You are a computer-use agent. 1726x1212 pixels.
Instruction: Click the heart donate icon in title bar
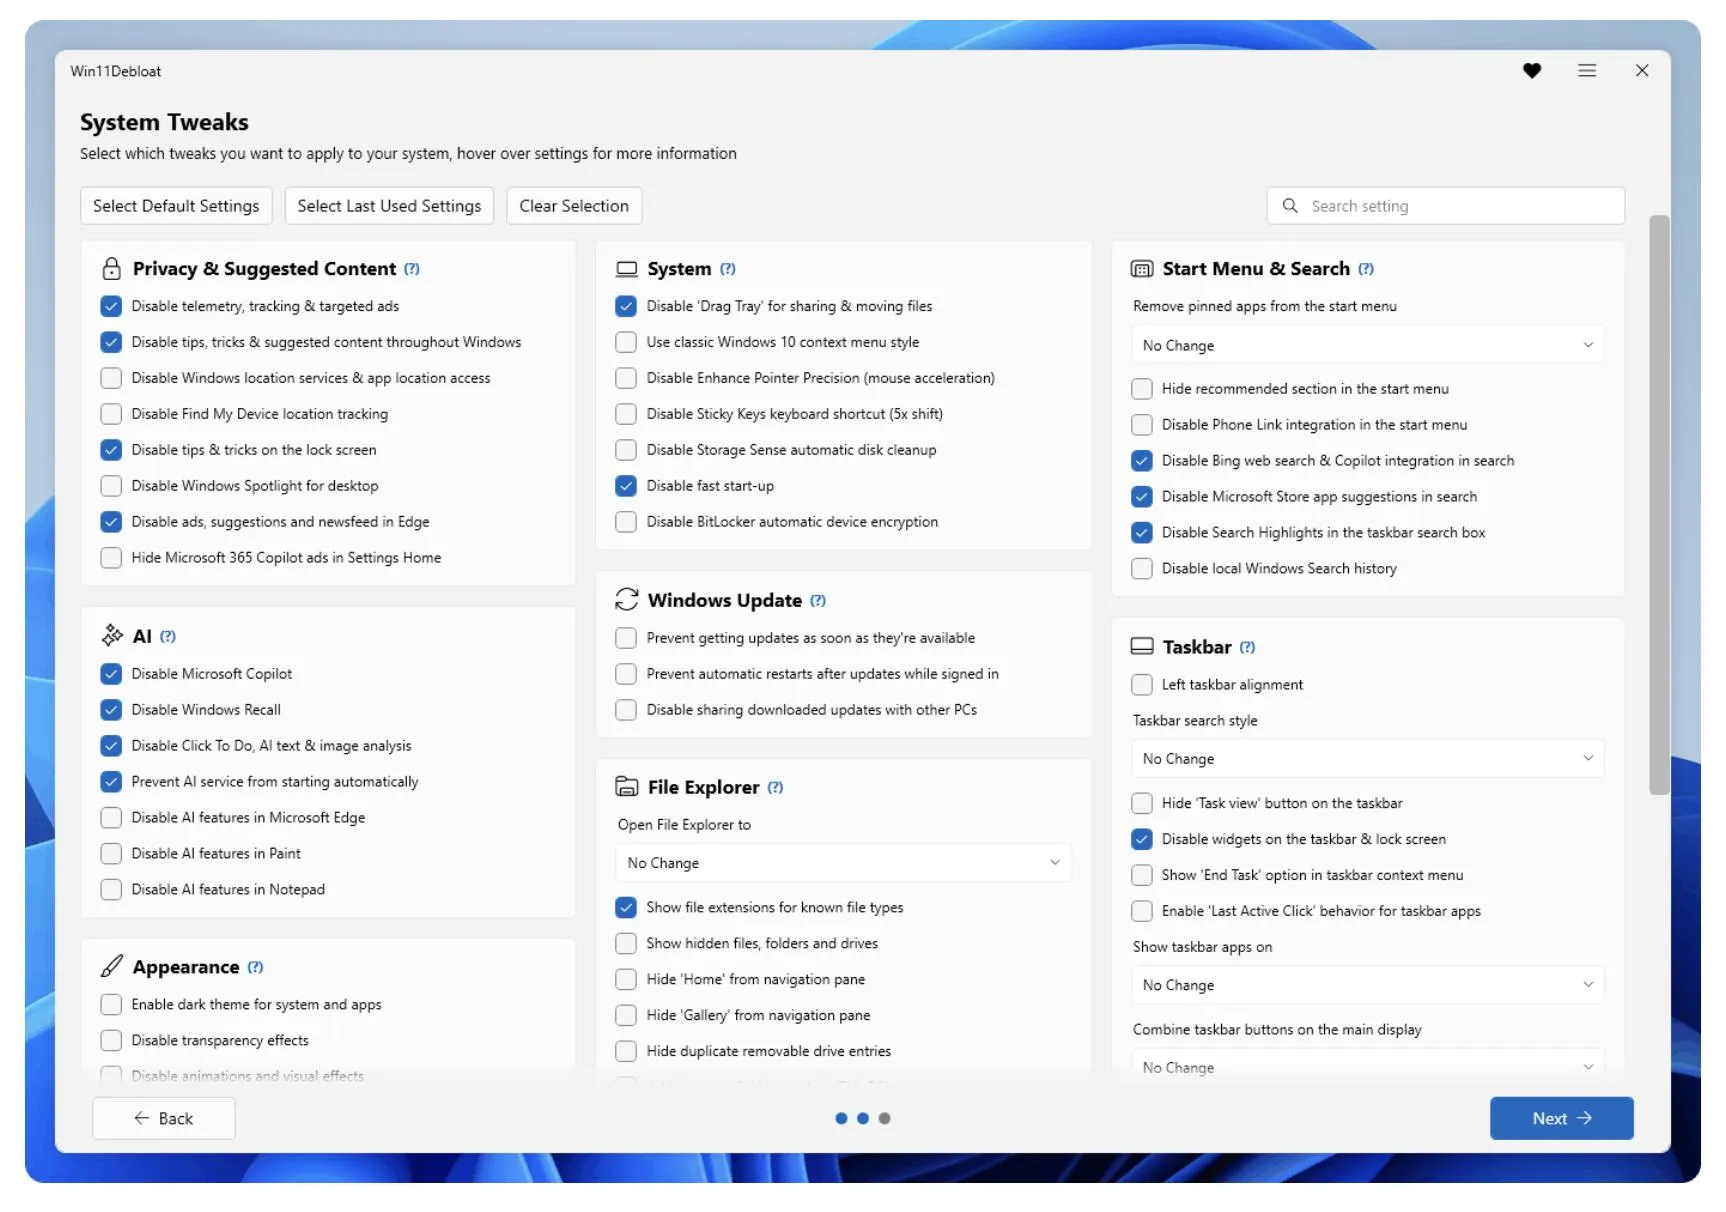tap(1531, 70)
